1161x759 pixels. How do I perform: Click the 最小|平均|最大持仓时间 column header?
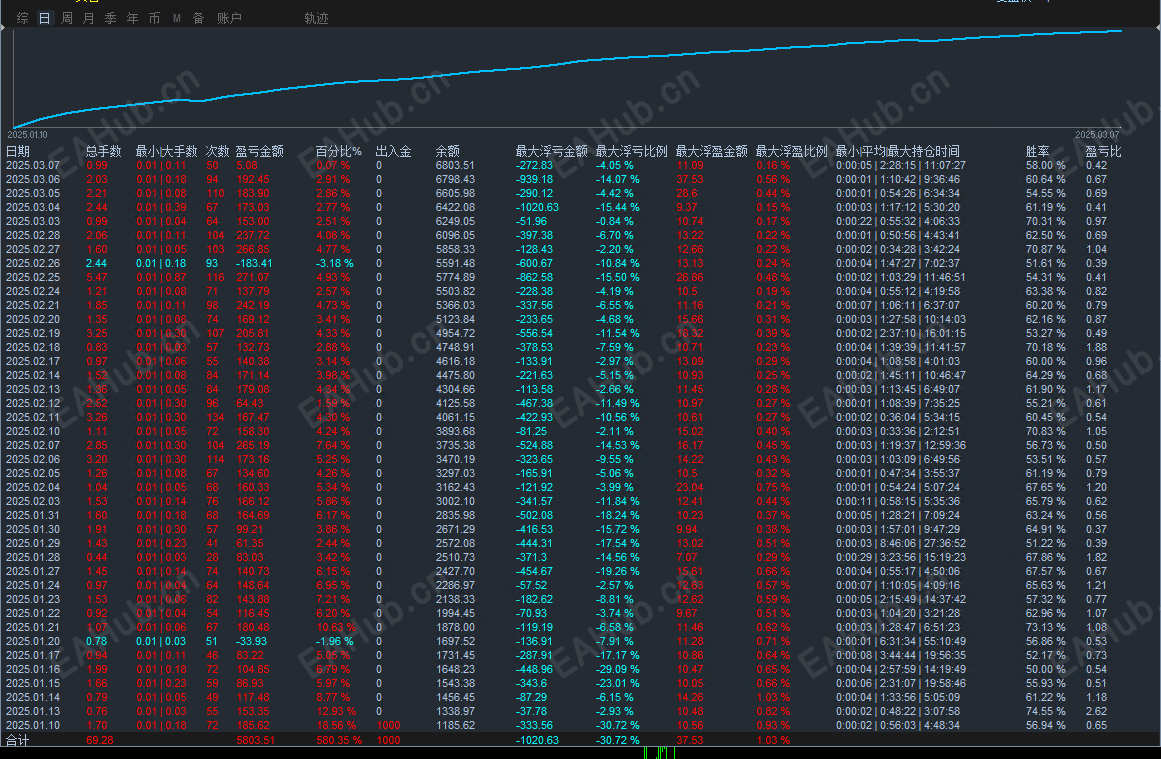pyautogui.click(x=898, y=151)
